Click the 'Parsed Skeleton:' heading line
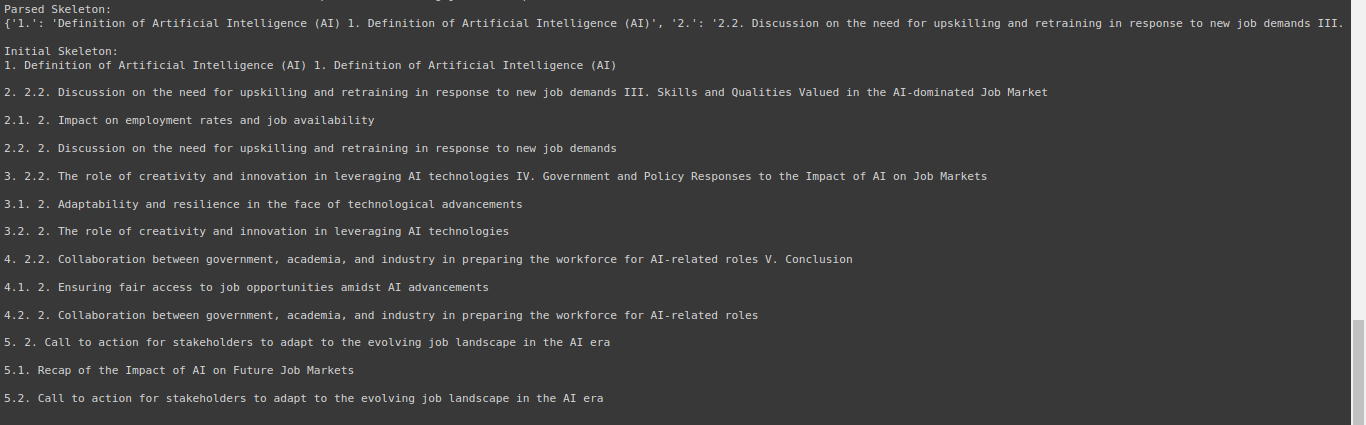The image size is (1366, 425). pos(58,9)
